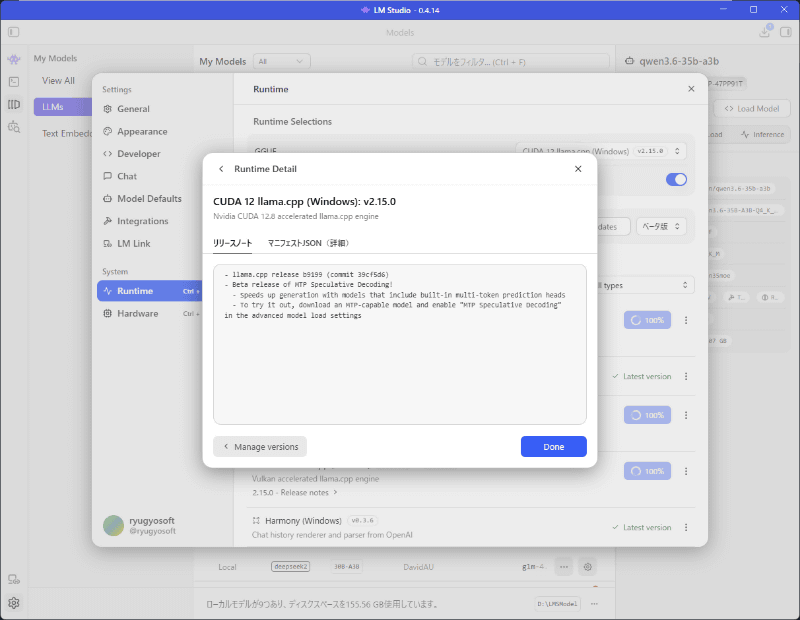Toggle the left sidebar panel icon

pos(14,32)
